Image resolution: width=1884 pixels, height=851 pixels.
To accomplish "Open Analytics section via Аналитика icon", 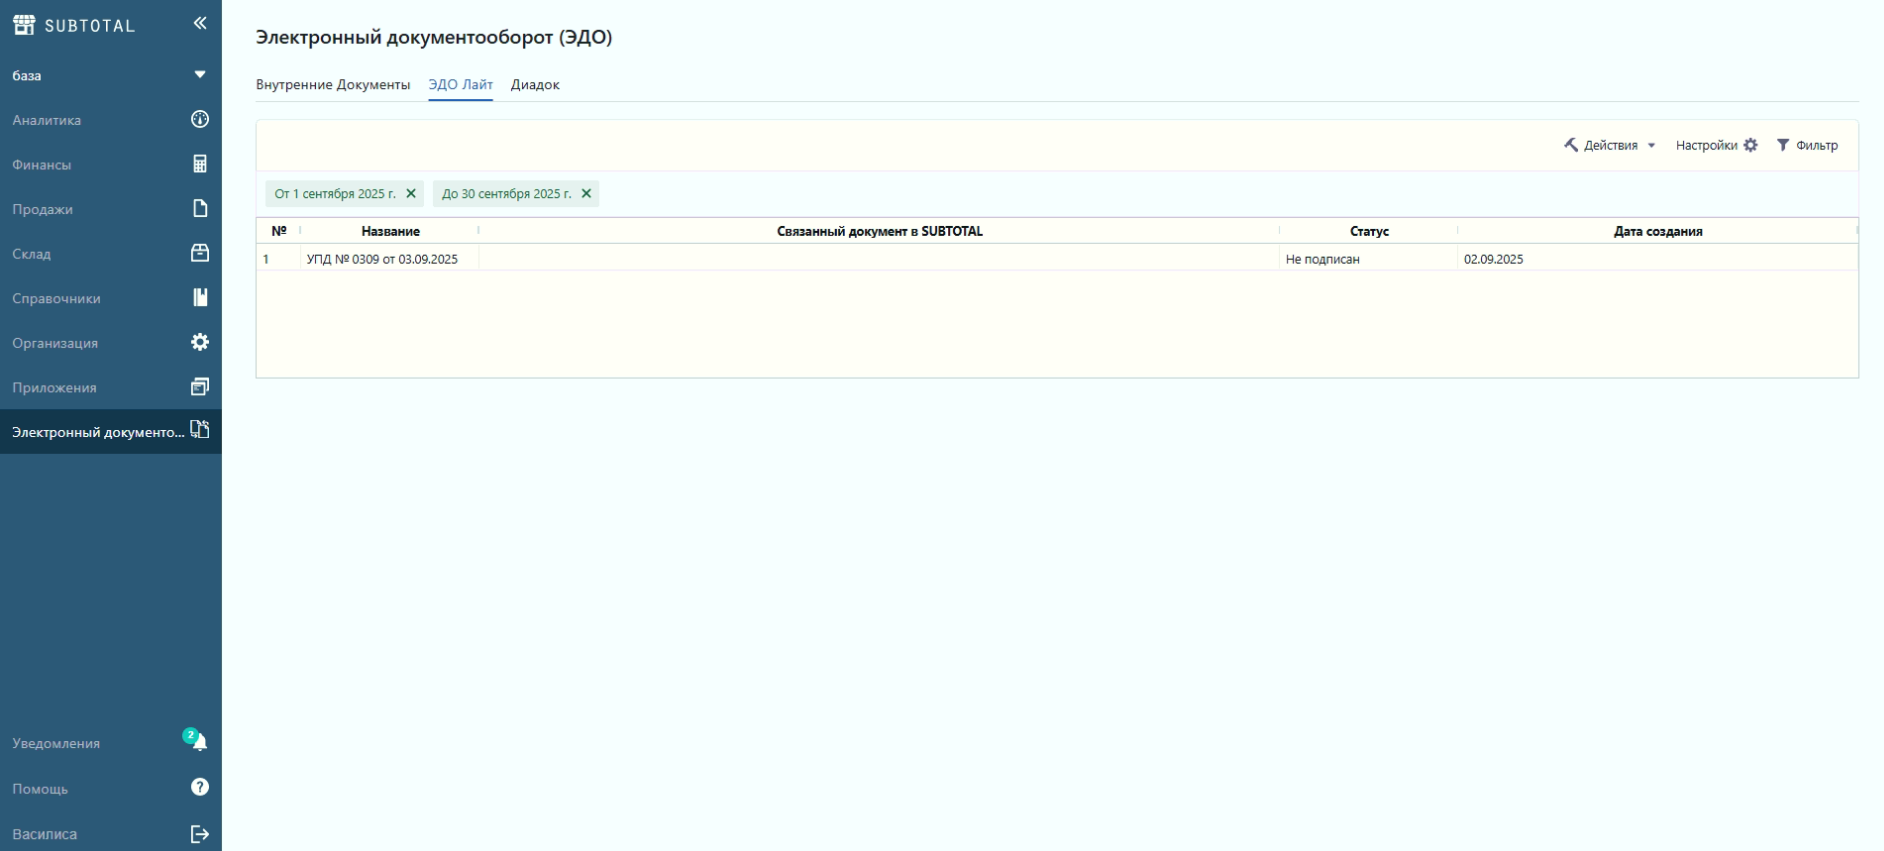I will point(200,119).
